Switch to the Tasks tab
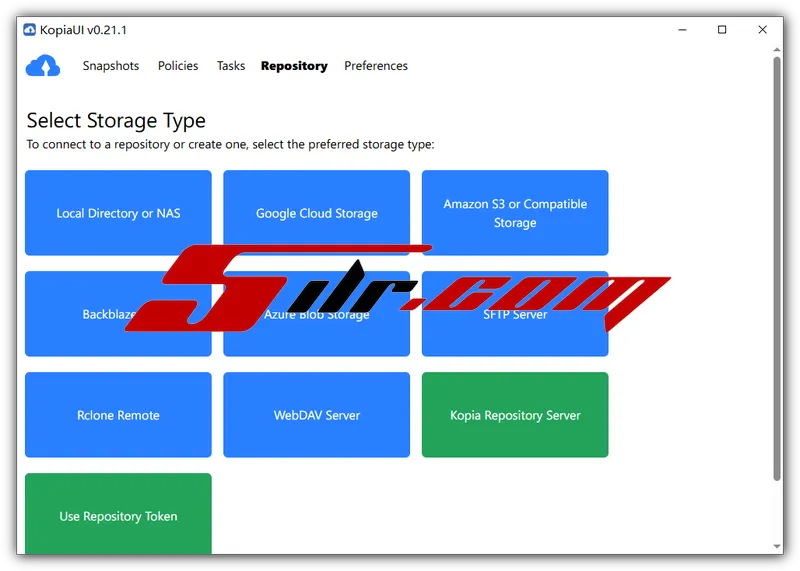 click(231, 66)
